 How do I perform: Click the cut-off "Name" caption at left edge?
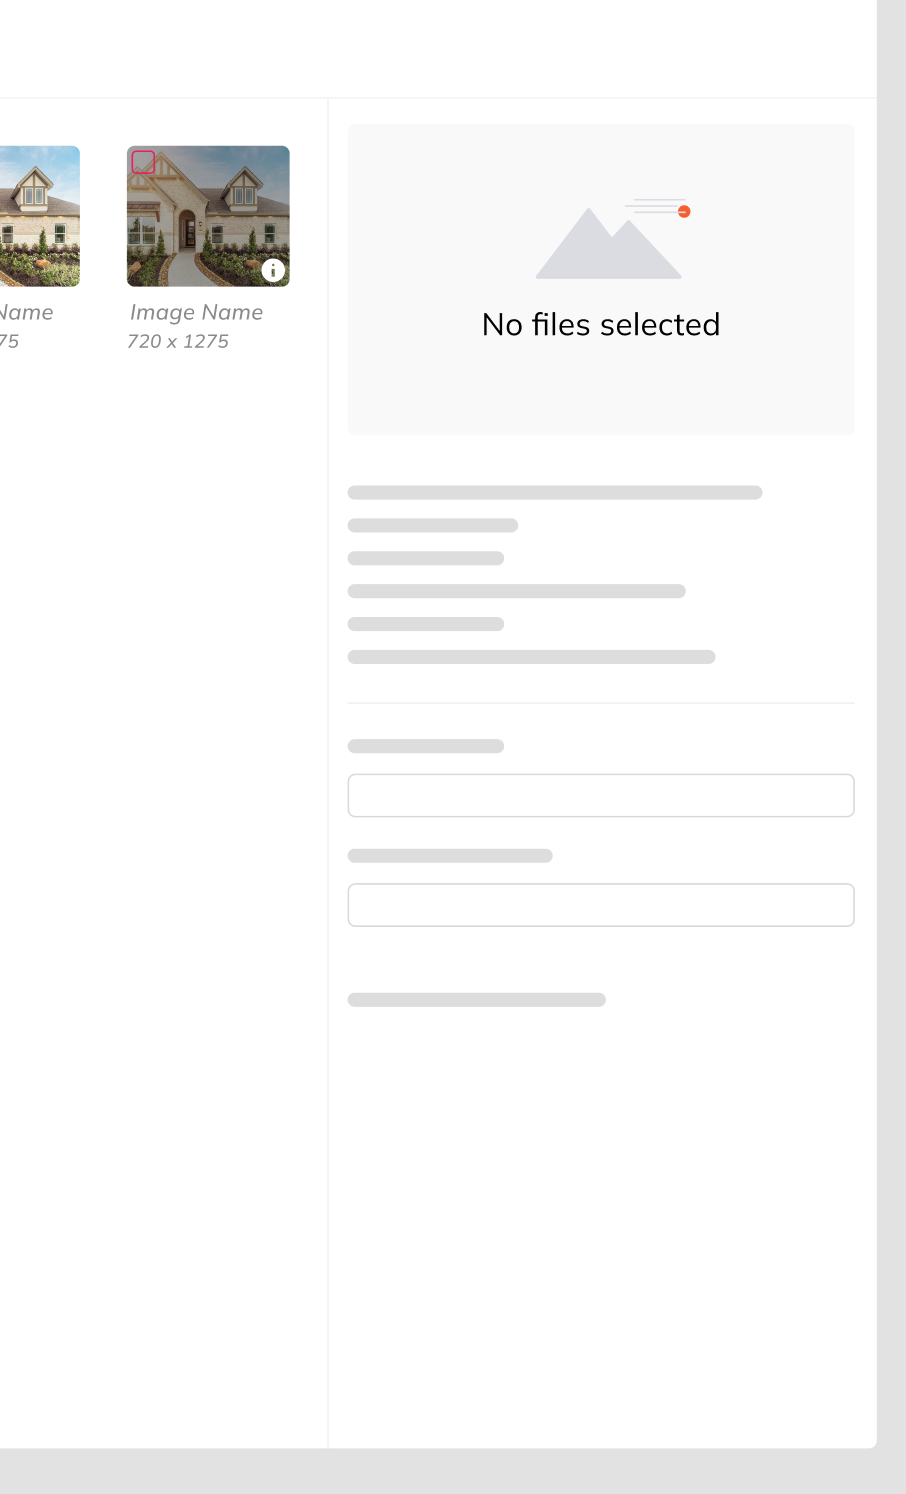[x=27, y=313]
